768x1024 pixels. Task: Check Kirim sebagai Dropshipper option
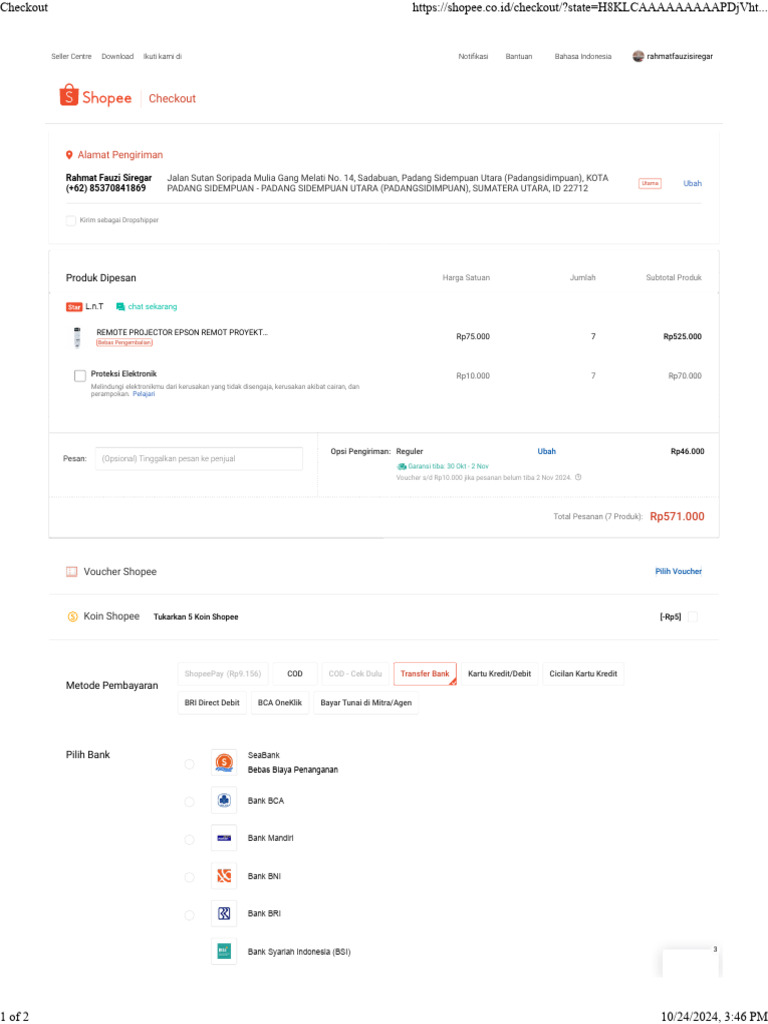pyautogui.click(x=71, y=220)
